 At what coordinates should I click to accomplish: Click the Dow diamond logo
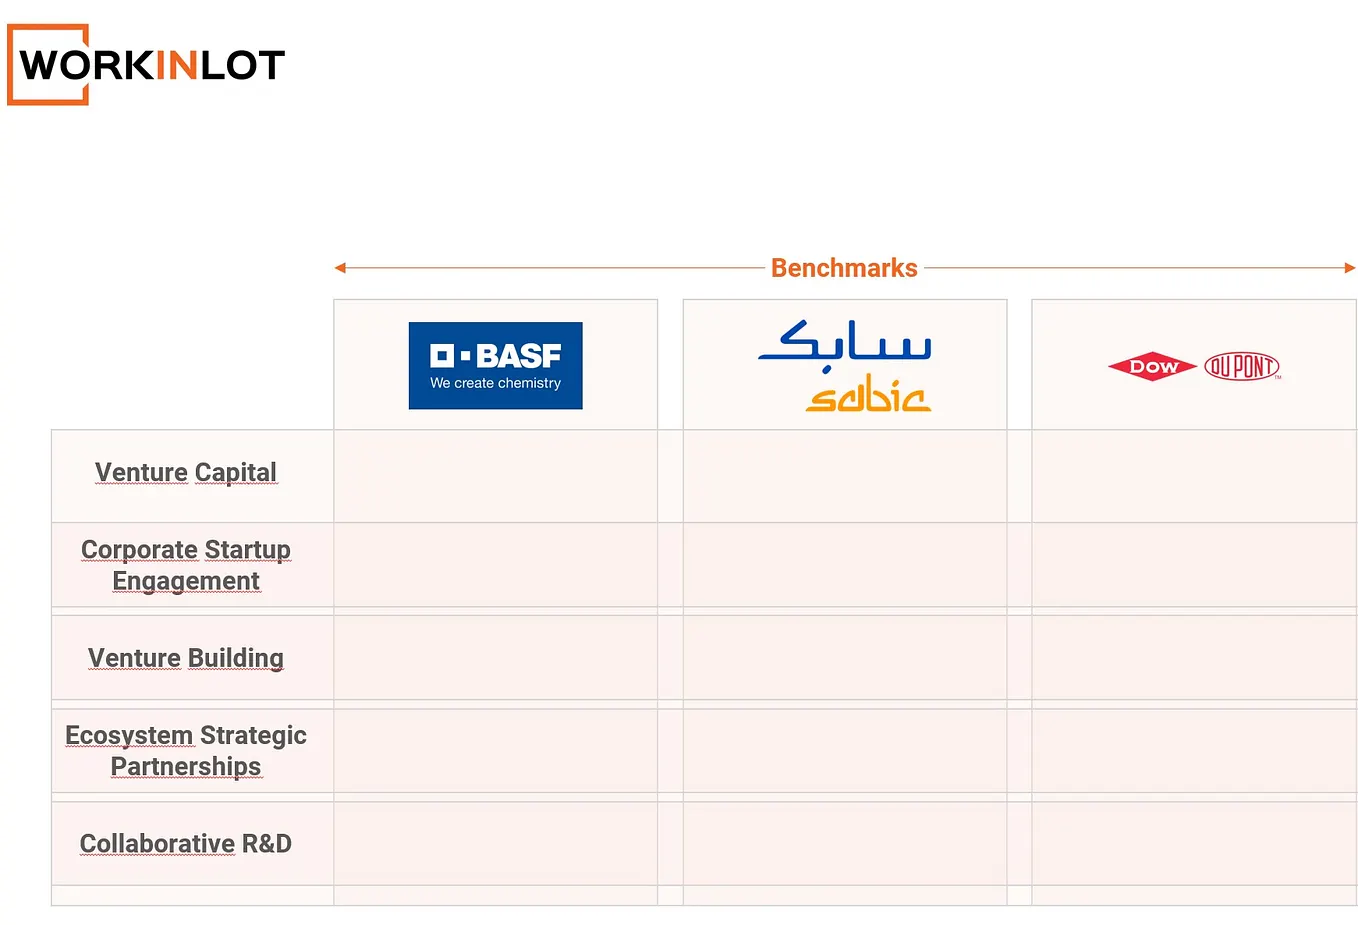1152,367
